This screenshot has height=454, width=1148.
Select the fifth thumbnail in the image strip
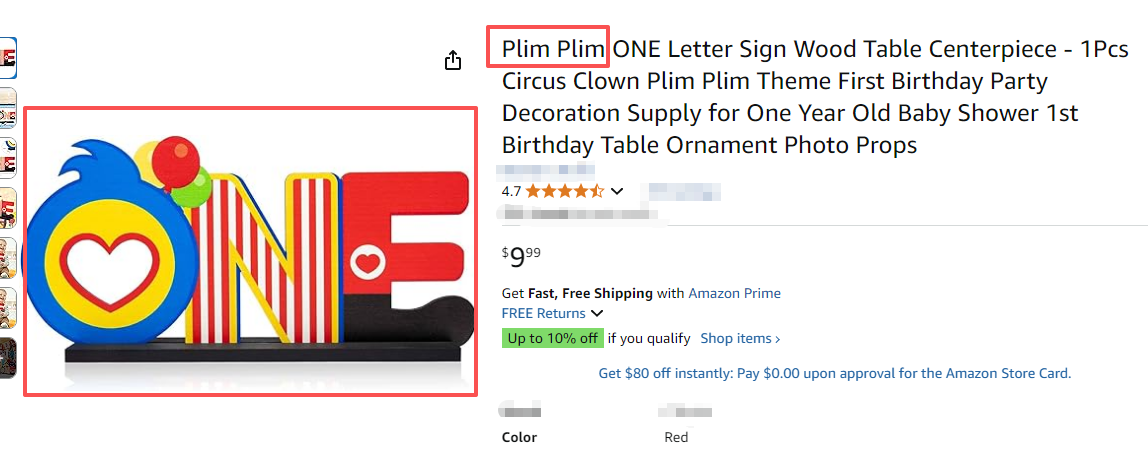[7, 258]
